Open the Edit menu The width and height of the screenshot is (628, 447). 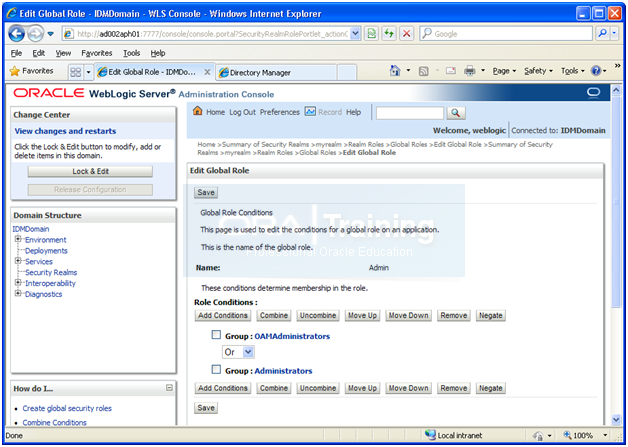pyautogui.click(x=38, y=53)
